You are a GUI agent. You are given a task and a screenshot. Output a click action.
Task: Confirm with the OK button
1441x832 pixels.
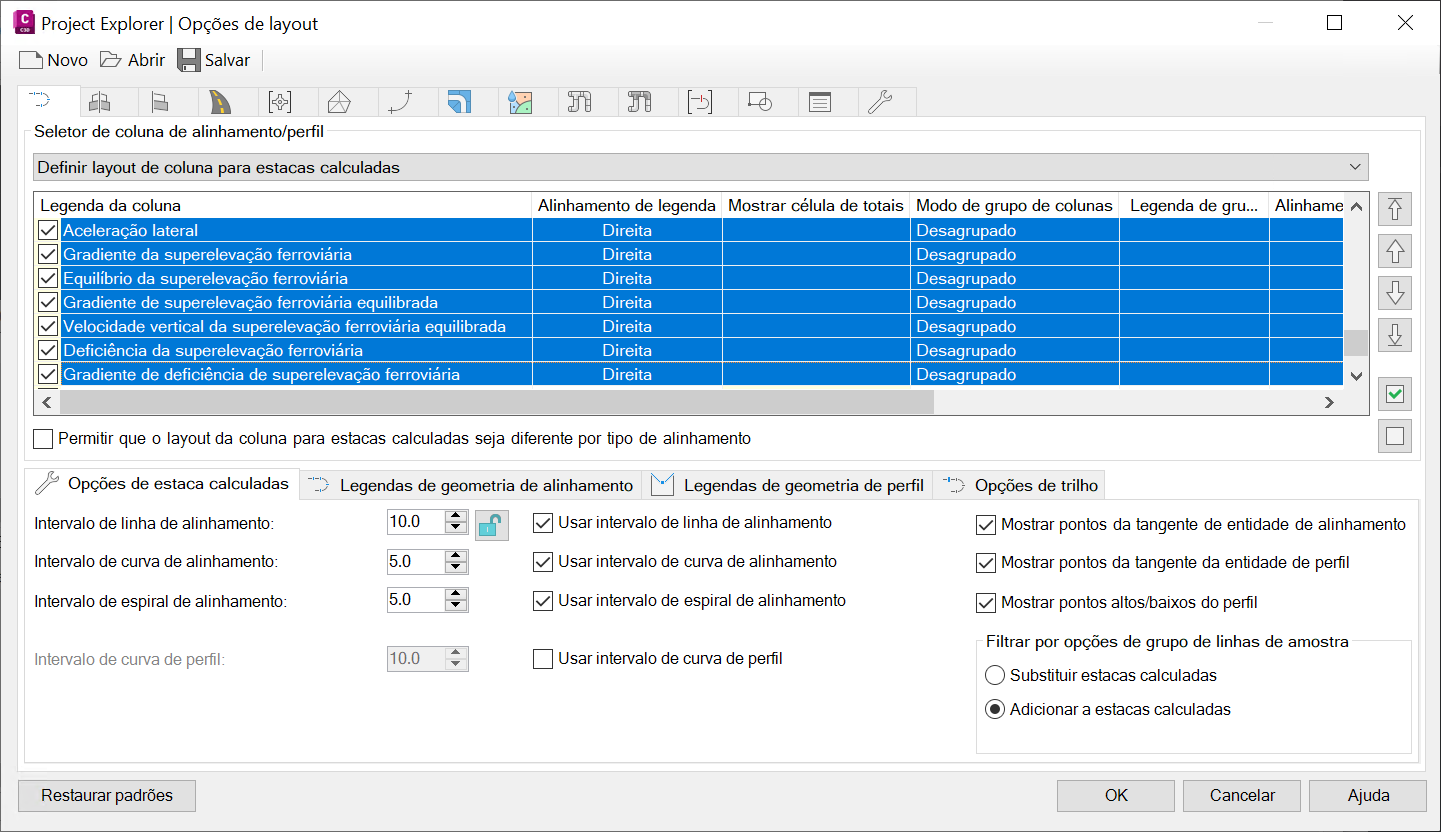(1116, 796)
